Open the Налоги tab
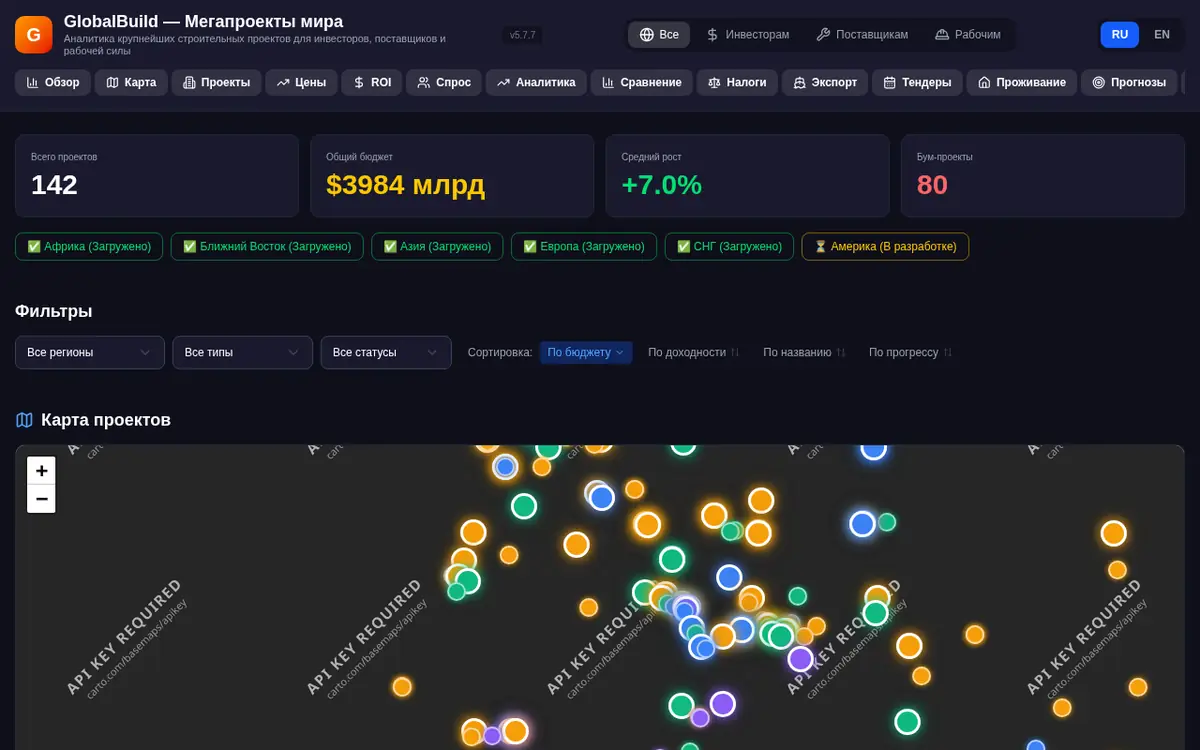Image resolution: width=1200 pixels, height=750 pixels. pos(737,82)
